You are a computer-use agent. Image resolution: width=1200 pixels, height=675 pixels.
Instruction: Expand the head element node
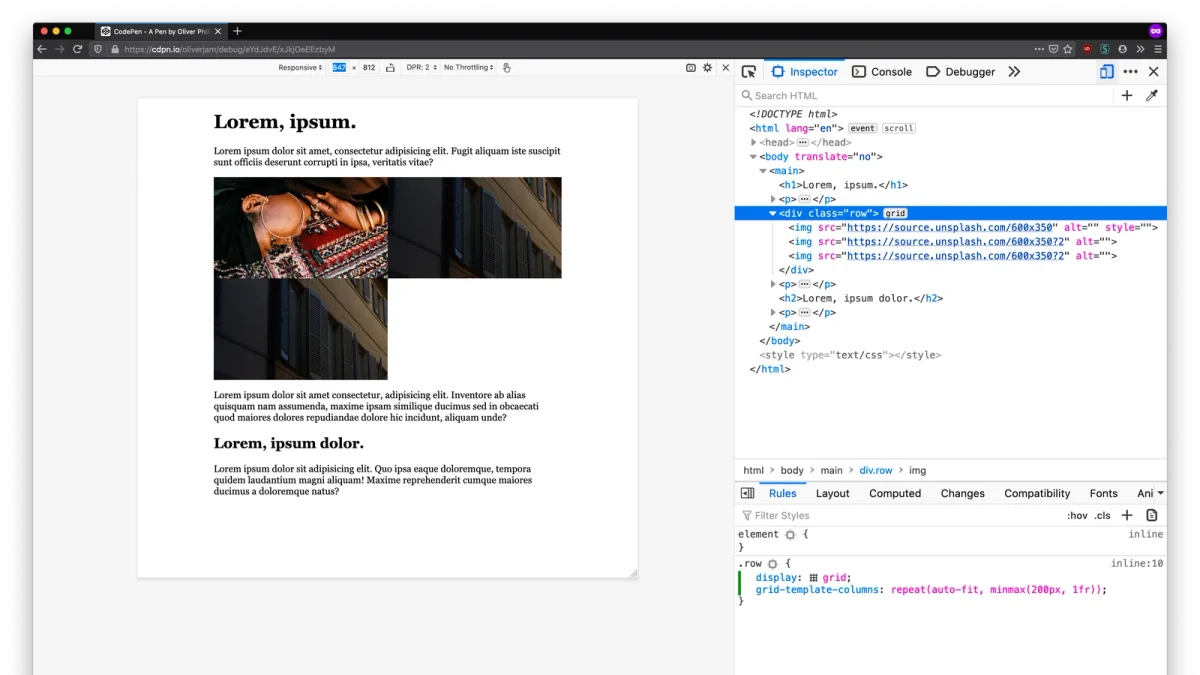(754, 142)
